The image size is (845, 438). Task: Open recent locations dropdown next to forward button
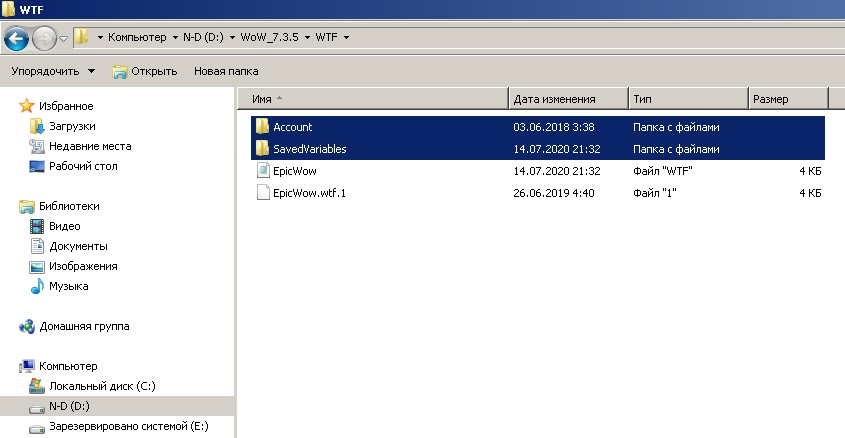coord(64,38)
